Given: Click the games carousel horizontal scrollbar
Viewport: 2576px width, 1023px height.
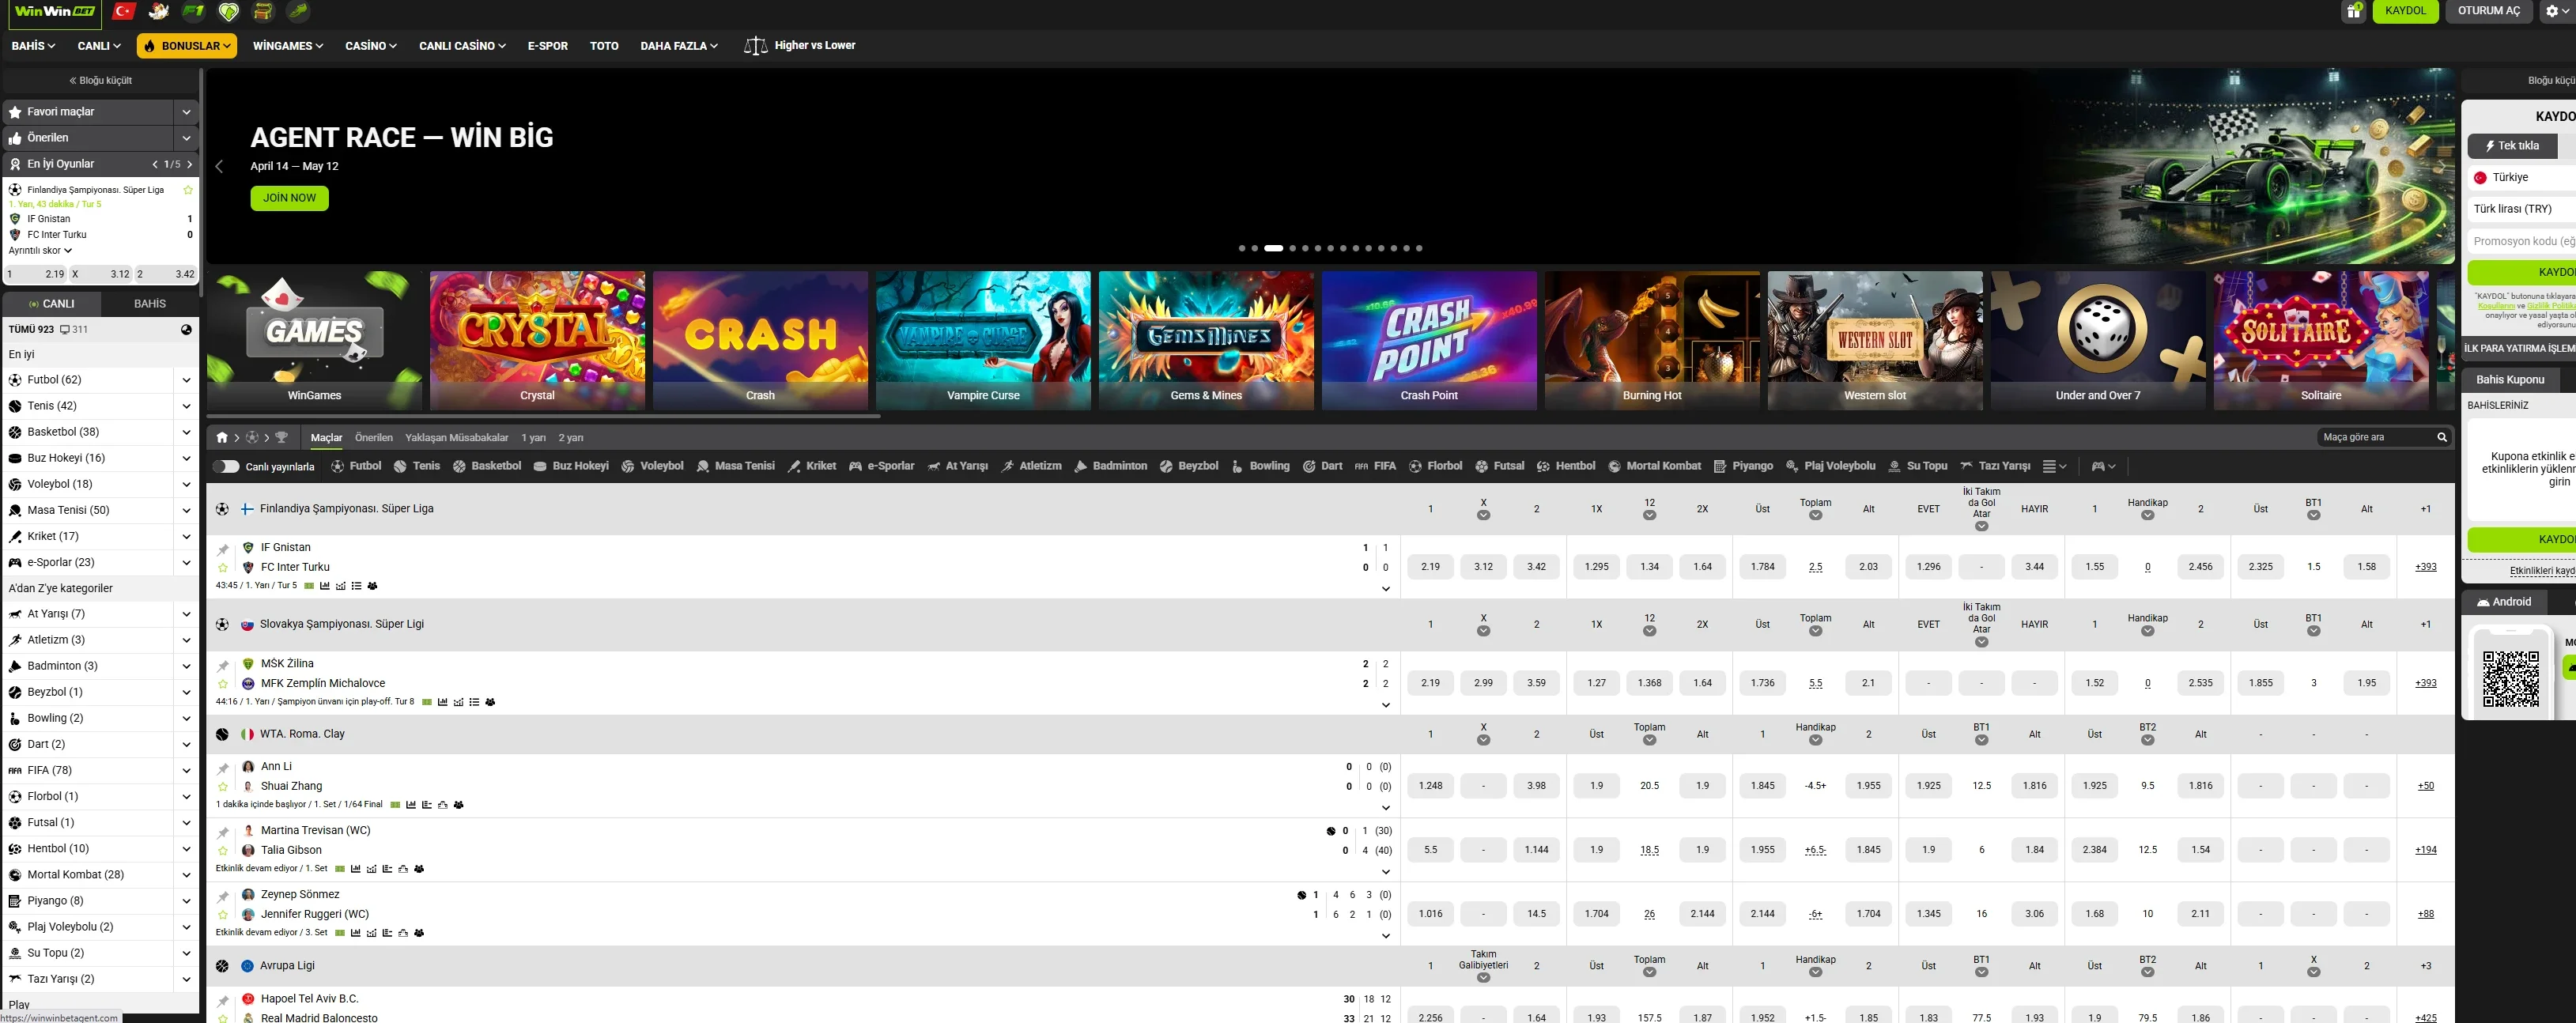Looking at the screenshot, I should click(543, 416).
